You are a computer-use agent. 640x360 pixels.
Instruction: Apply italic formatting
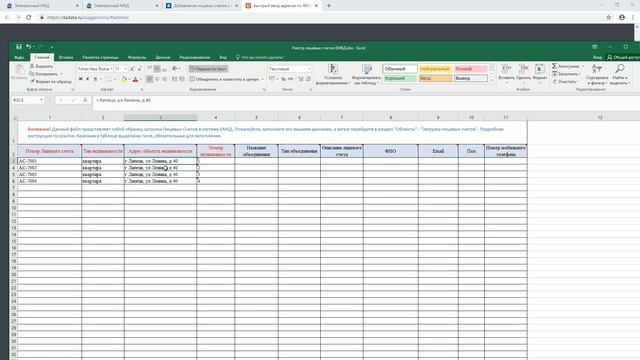click(x=88, y=79)
